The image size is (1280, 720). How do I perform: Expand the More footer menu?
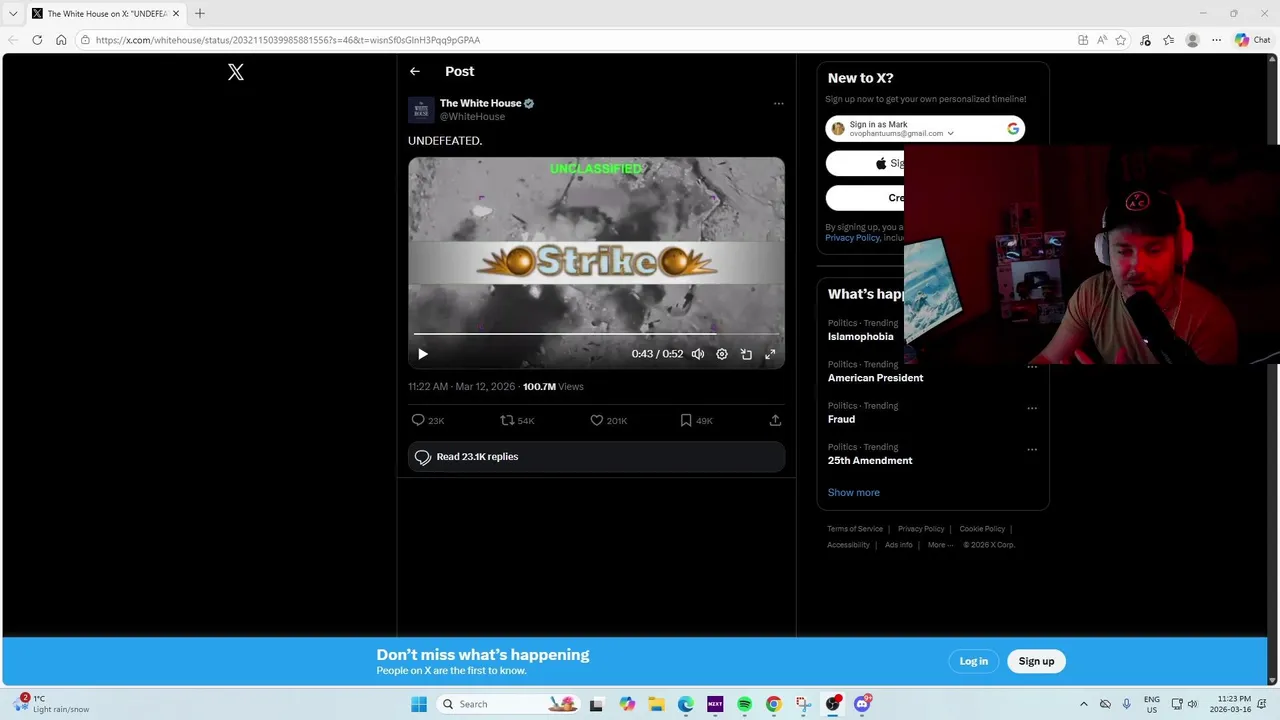[x=939, y=545]
